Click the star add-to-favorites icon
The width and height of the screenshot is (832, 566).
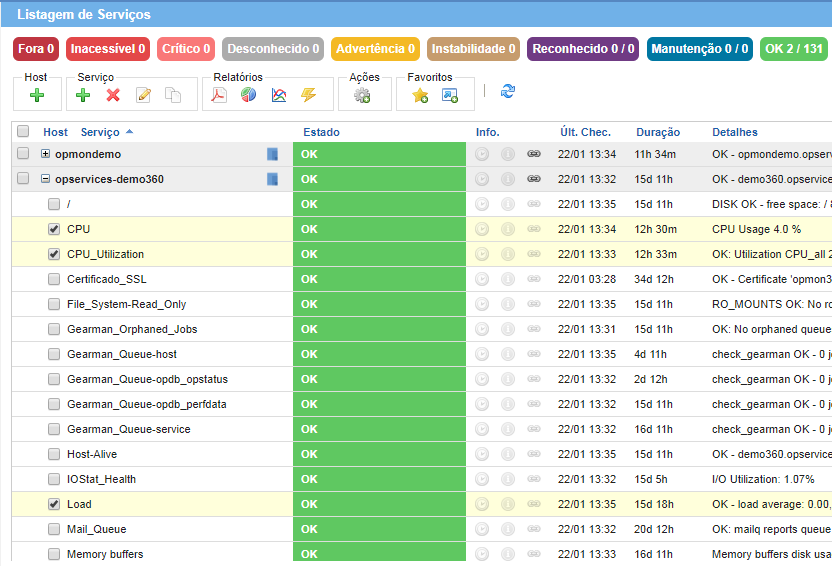pos(420,95)
